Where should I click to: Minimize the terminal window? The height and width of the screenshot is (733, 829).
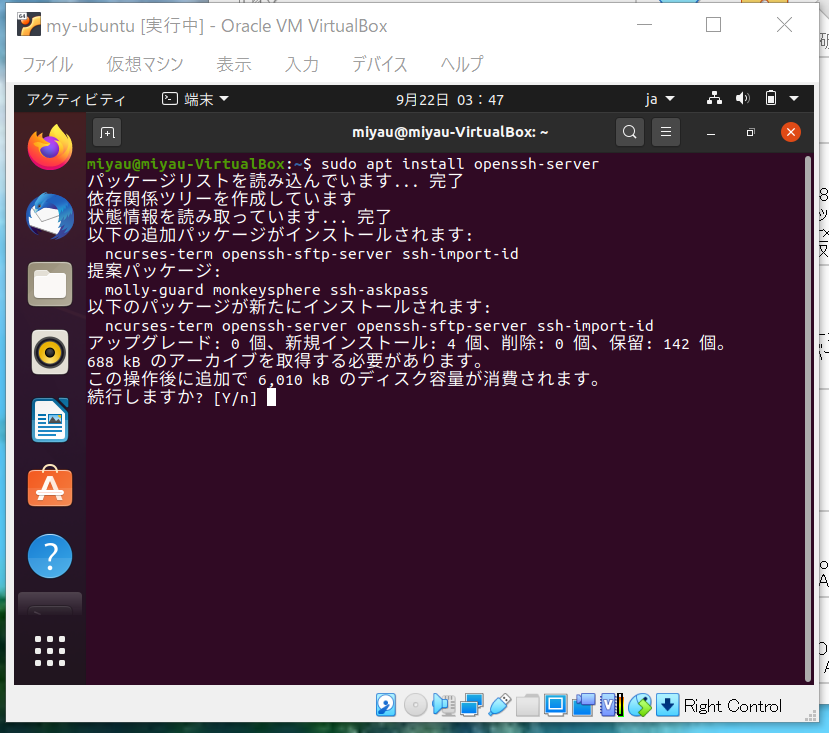(711, 133)
